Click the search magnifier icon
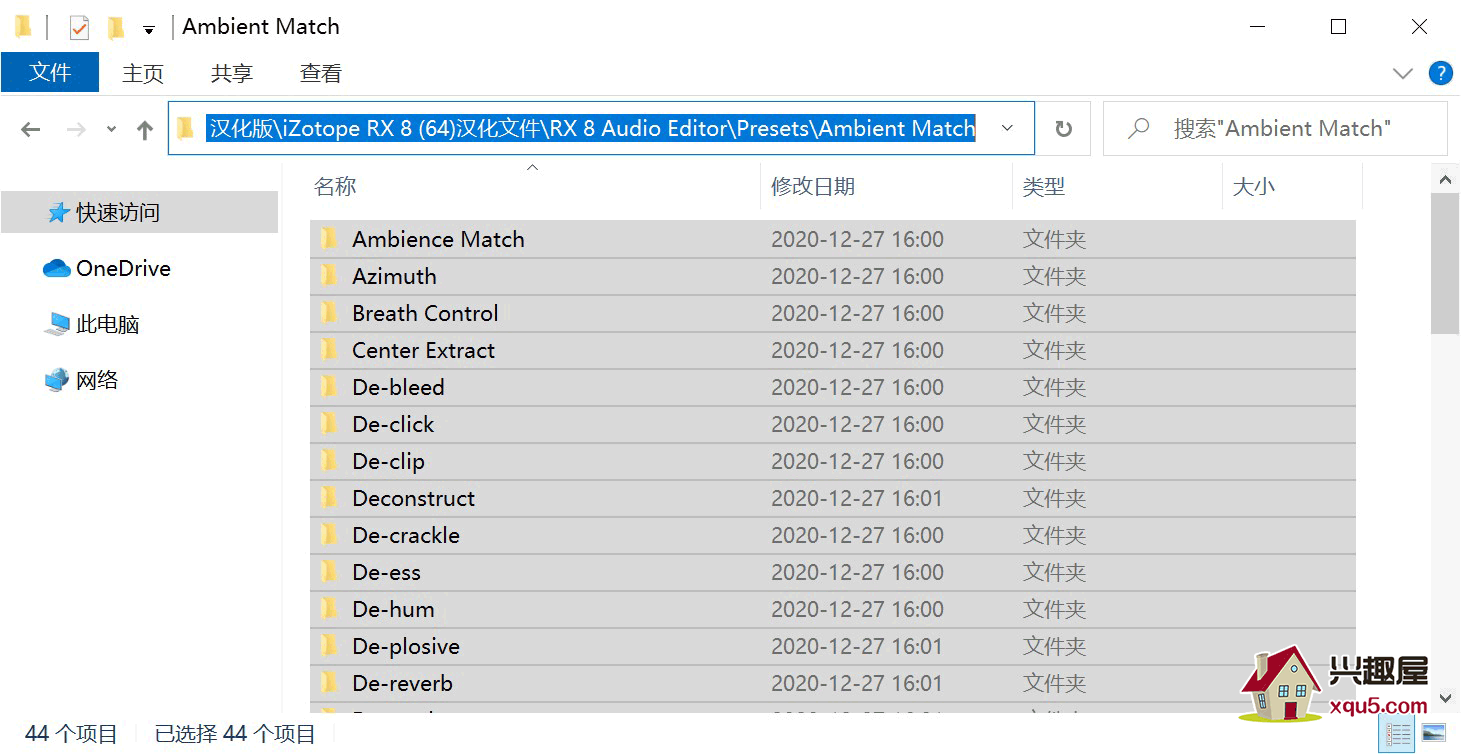 coord(1138,128)
